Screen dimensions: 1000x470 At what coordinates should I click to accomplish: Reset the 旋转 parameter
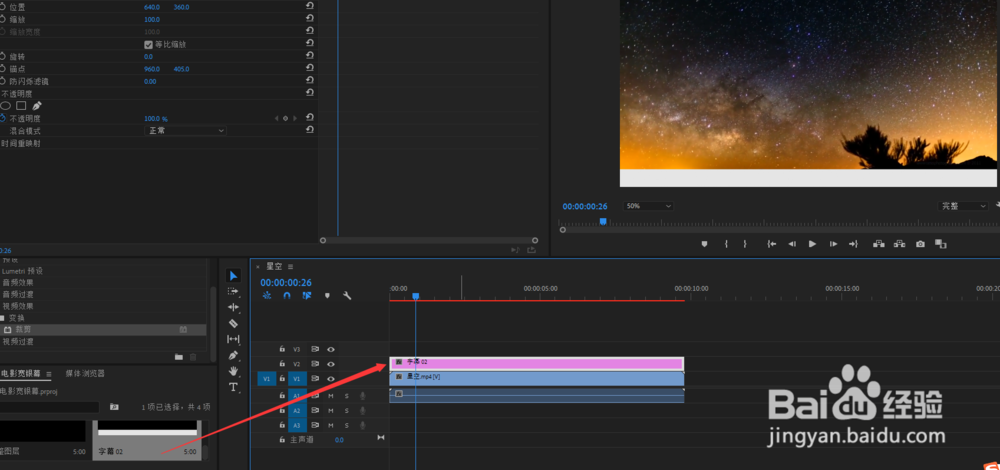309,56
